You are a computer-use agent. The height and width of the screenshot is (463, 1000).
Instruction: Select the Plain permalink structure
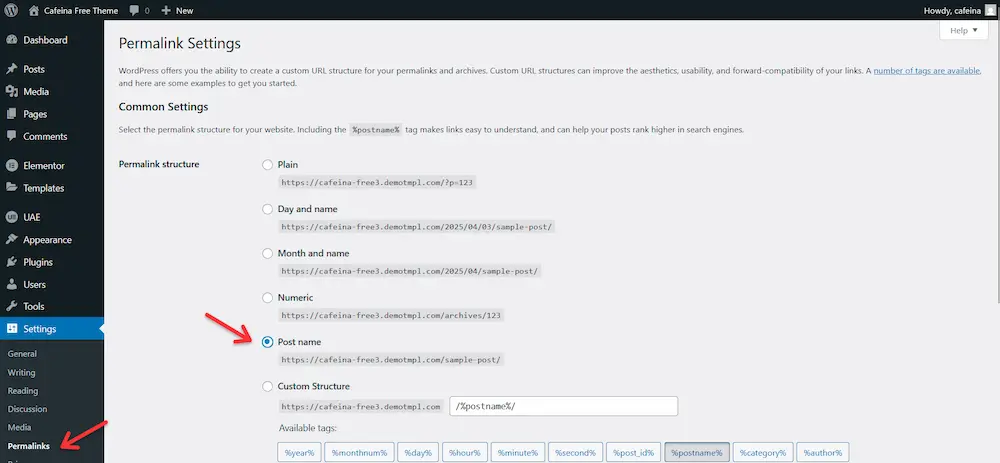(x=268, y=165)
